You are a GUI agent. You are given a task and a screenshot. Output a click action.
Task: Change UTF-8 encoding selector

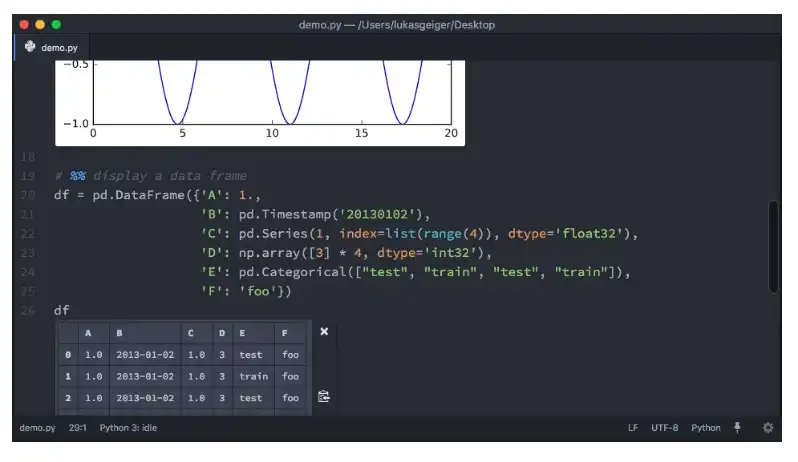pyautogui.click(x=665, y=428)
